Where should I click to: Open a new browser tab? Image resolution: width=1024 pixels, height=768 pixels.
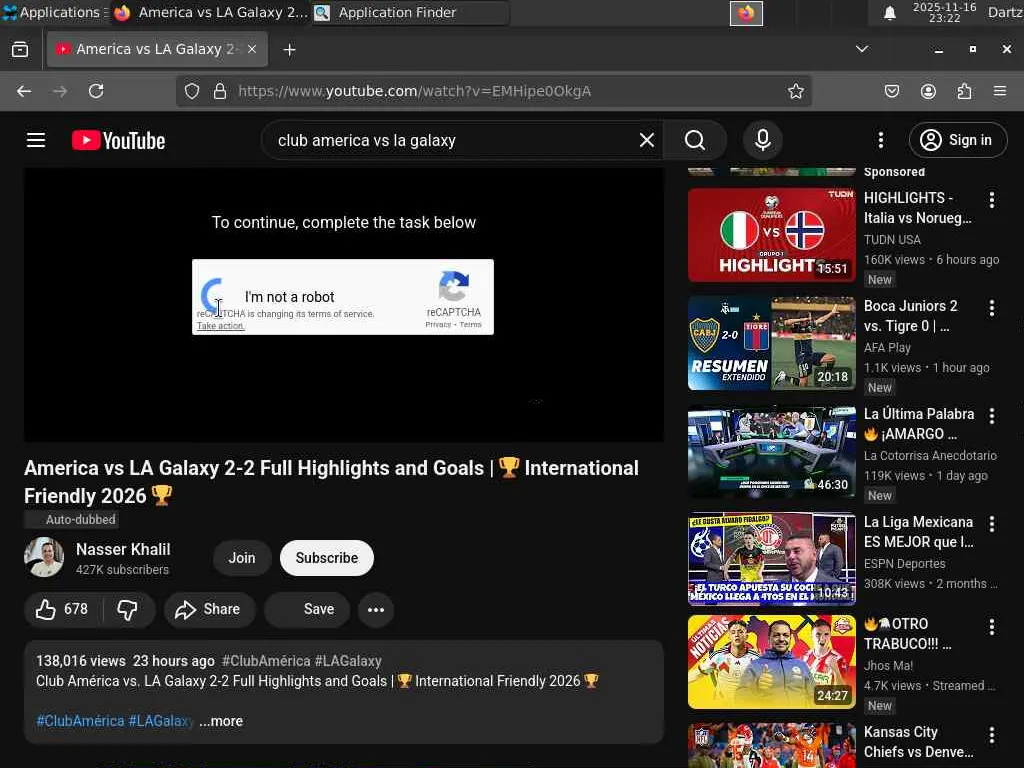click(x=289, y=50)
